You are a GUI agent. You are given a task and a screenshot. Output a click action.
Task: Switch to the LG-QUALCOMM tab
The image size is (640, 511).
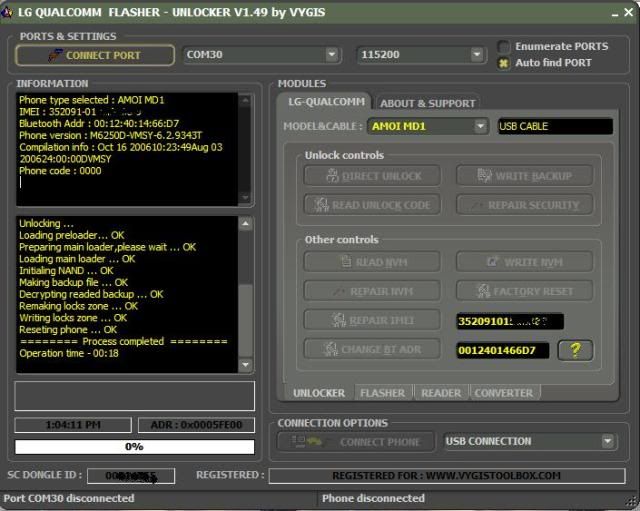point(326,102)
